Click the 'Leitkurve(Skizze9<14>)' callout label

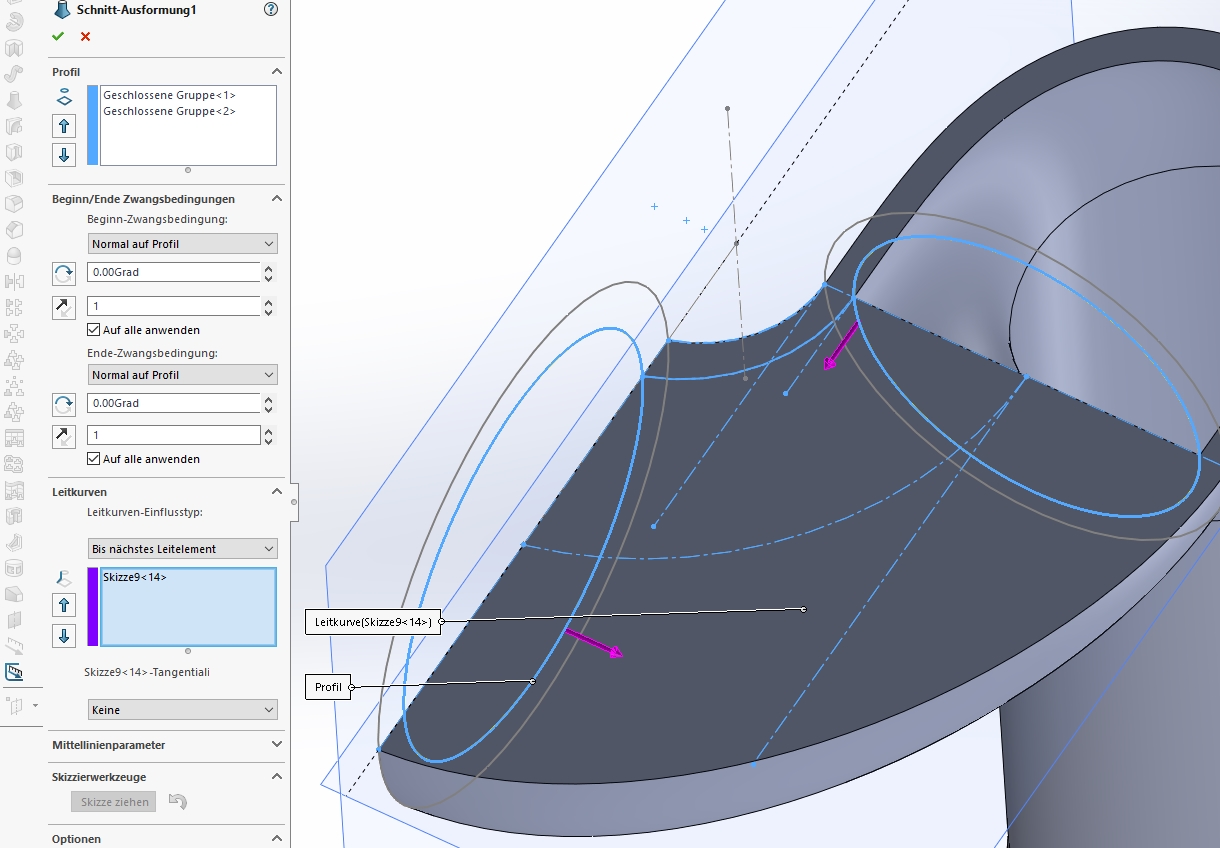[372, 622]
